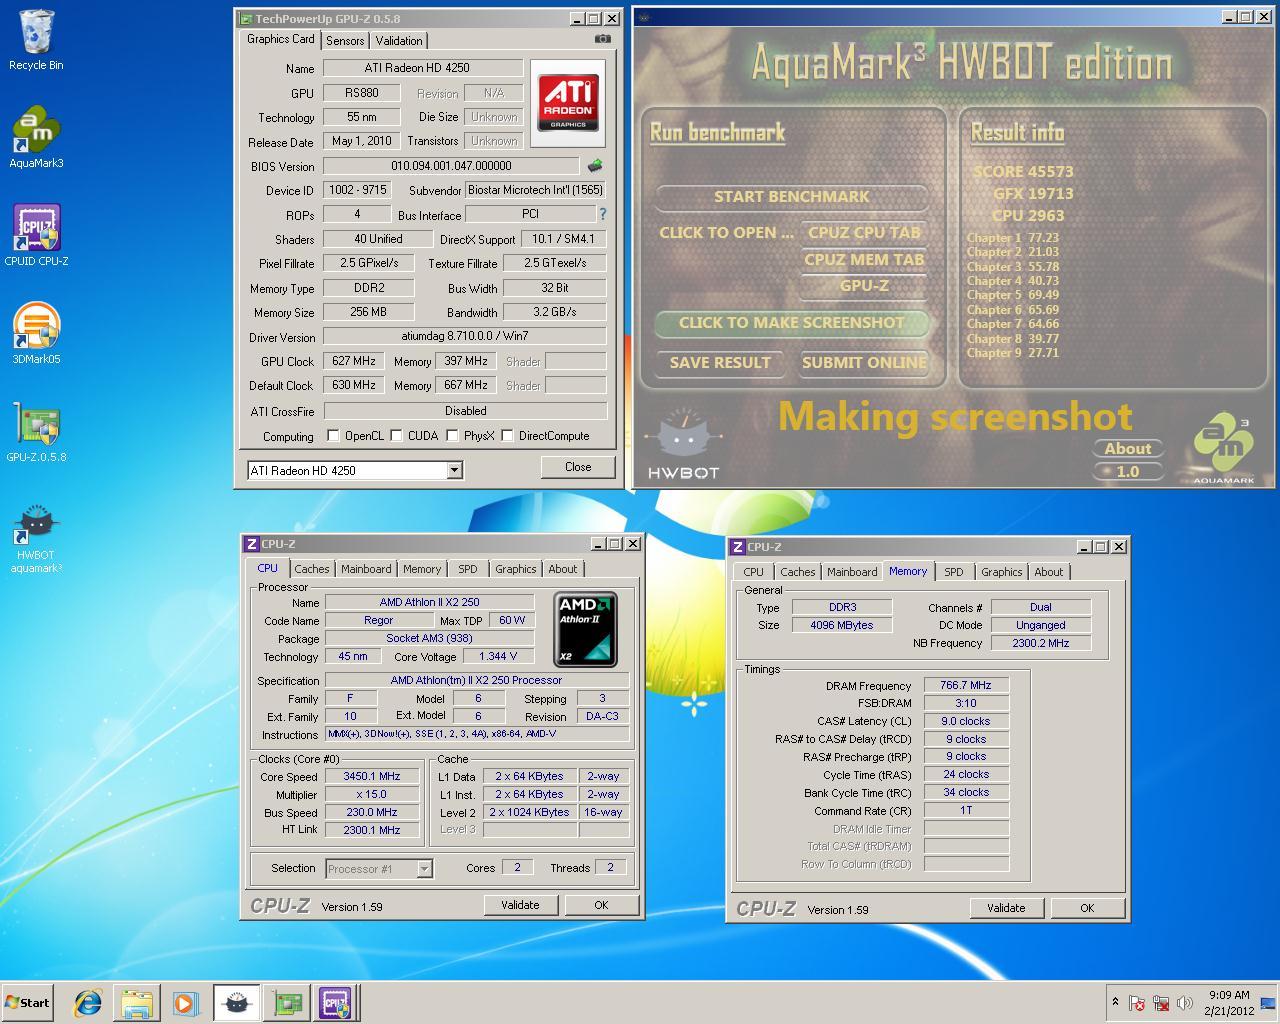Click the HWBOT logo in AquaMark window
The image size is (1280, 1024).
tap(683, 443)
